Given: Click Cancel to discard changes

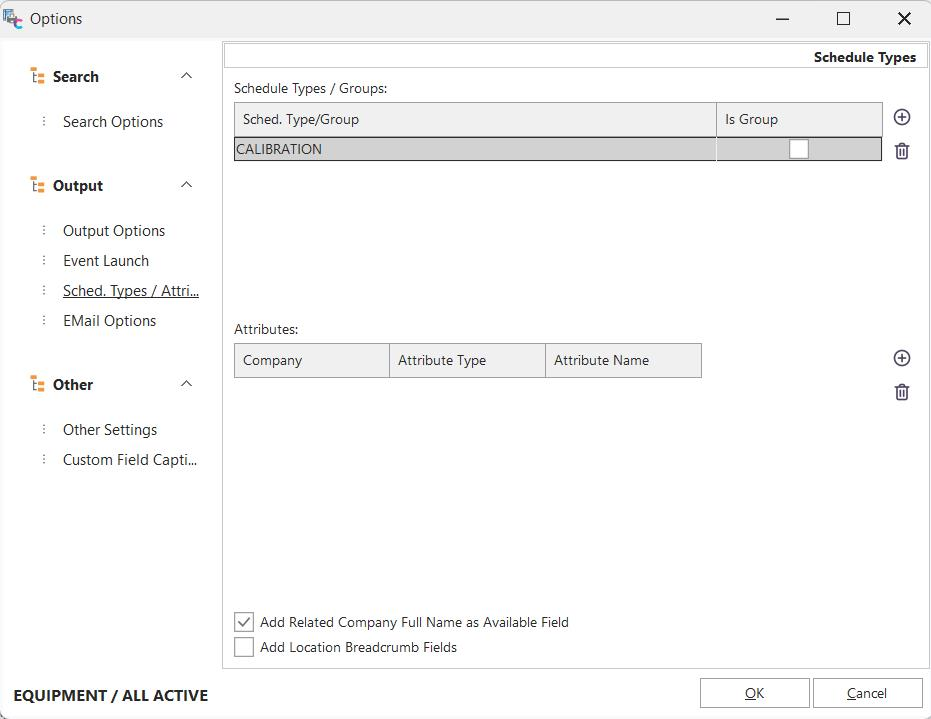Looking at the screenshot, I should [867, 693].
